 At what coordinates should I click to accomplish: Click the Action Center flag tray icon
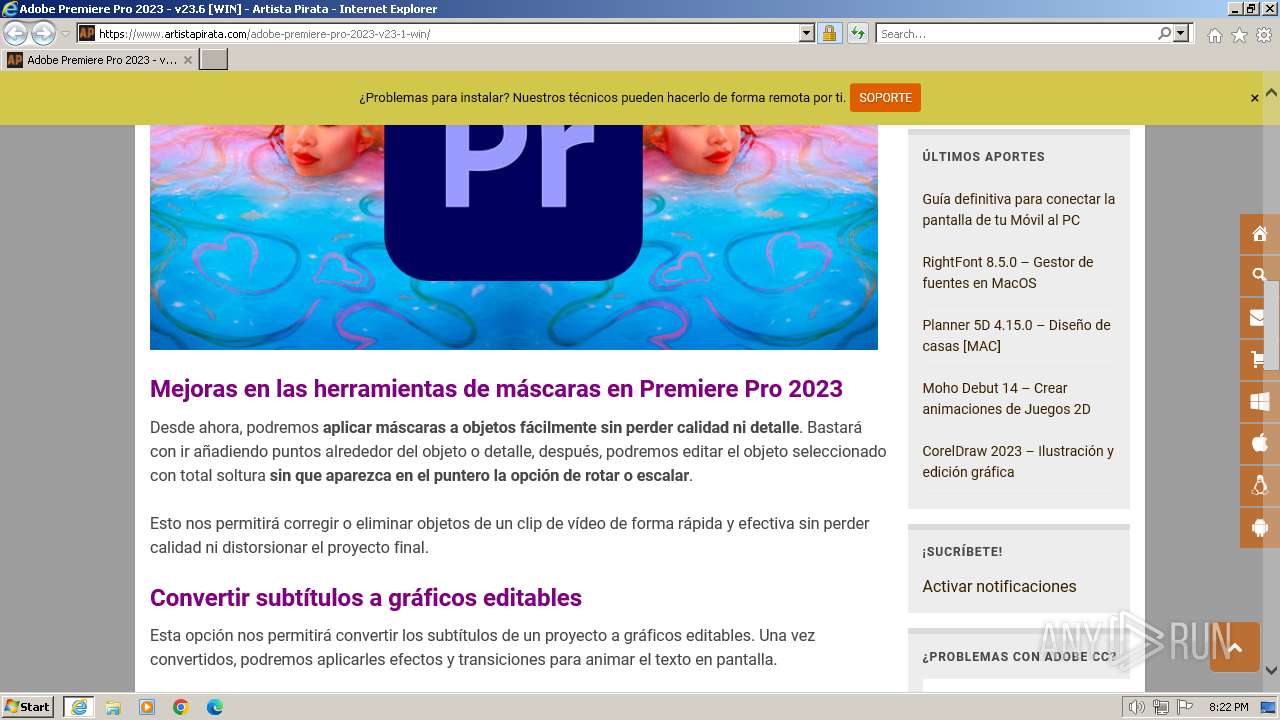tap(1185, 707)
